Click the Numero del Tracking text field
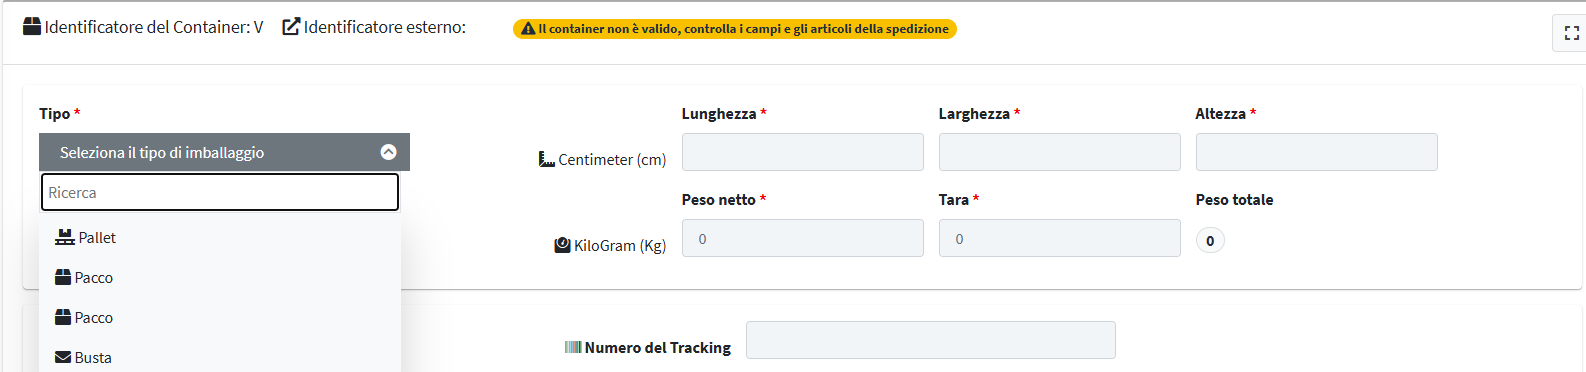The height and width of the screenshot is (372, 1586). pos(931,340)
